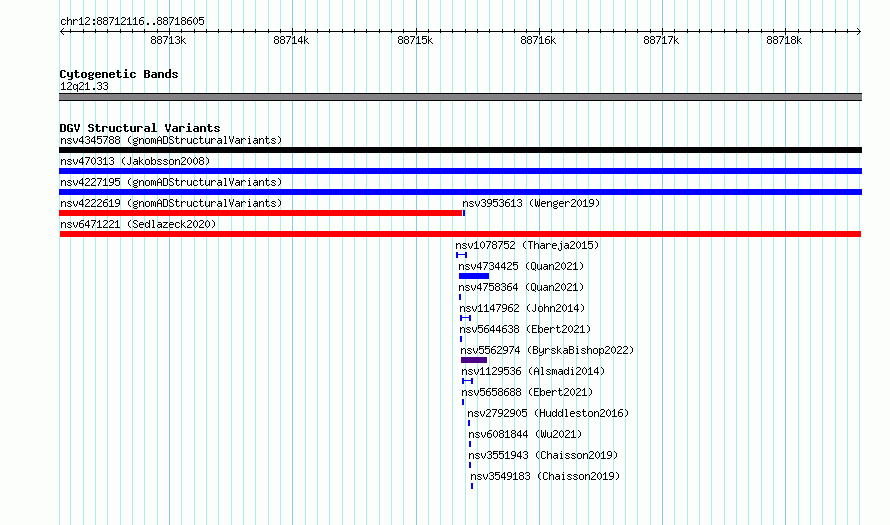
Task: Click the 88717k ruler tick label
Action: click(661, 40)
